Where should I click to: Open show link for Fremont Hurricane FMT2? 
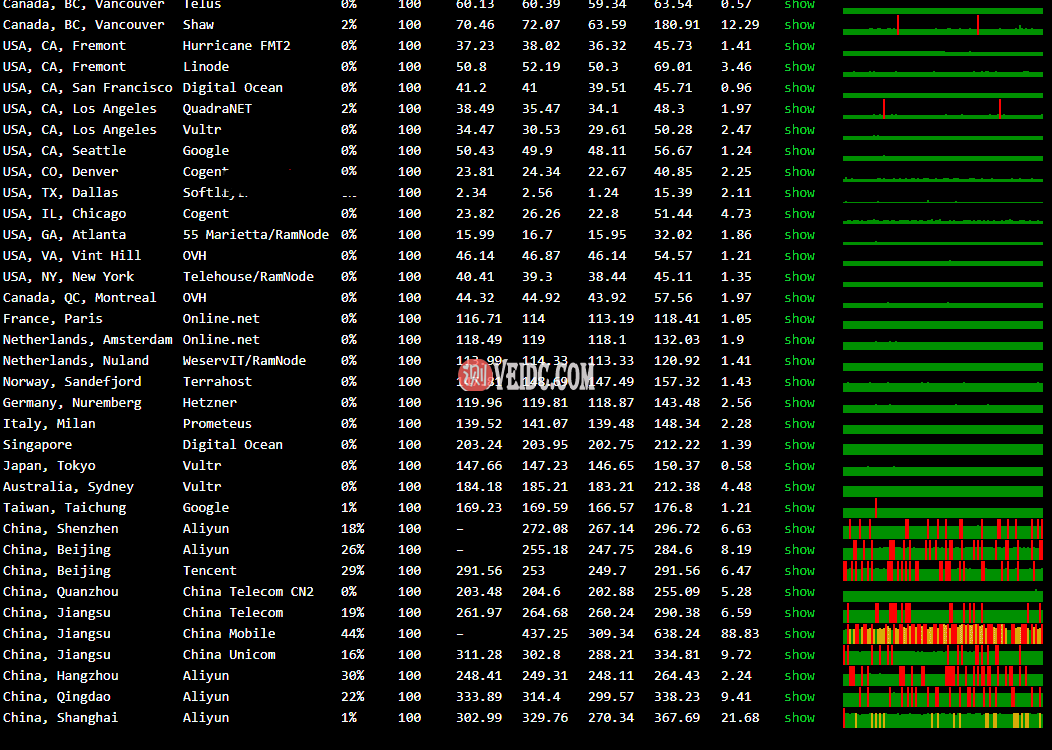(x=799, y=46)
